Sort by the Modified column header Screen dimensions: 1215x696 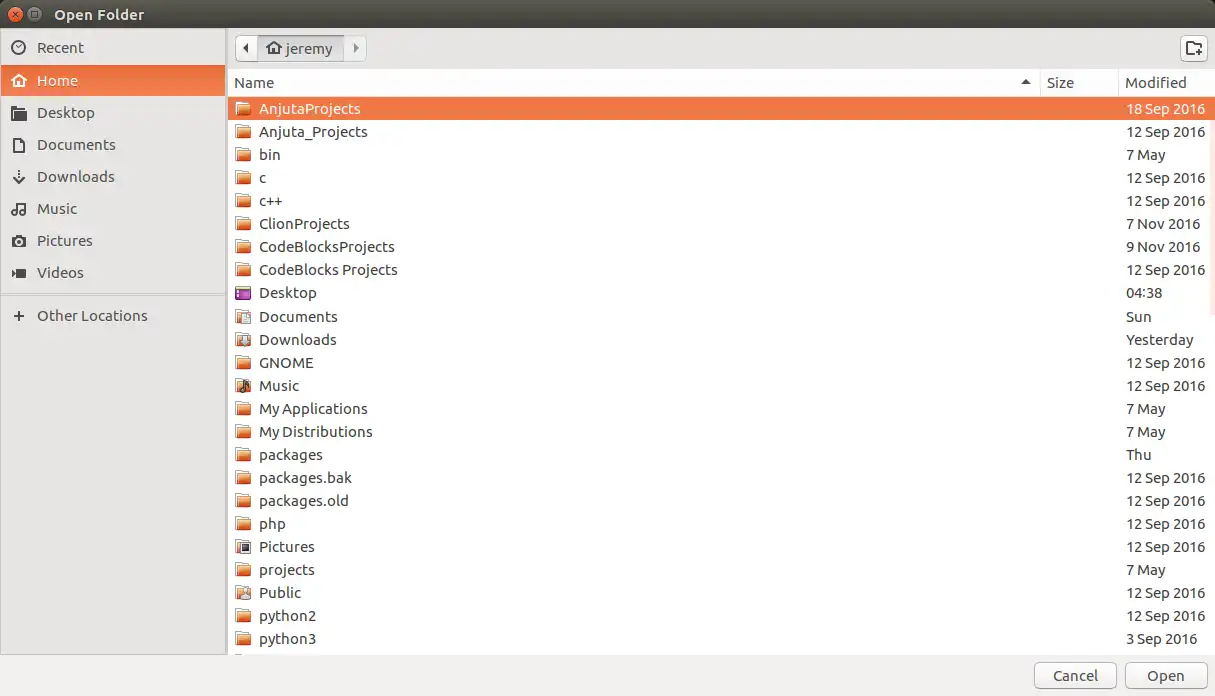click(1165, 83)
